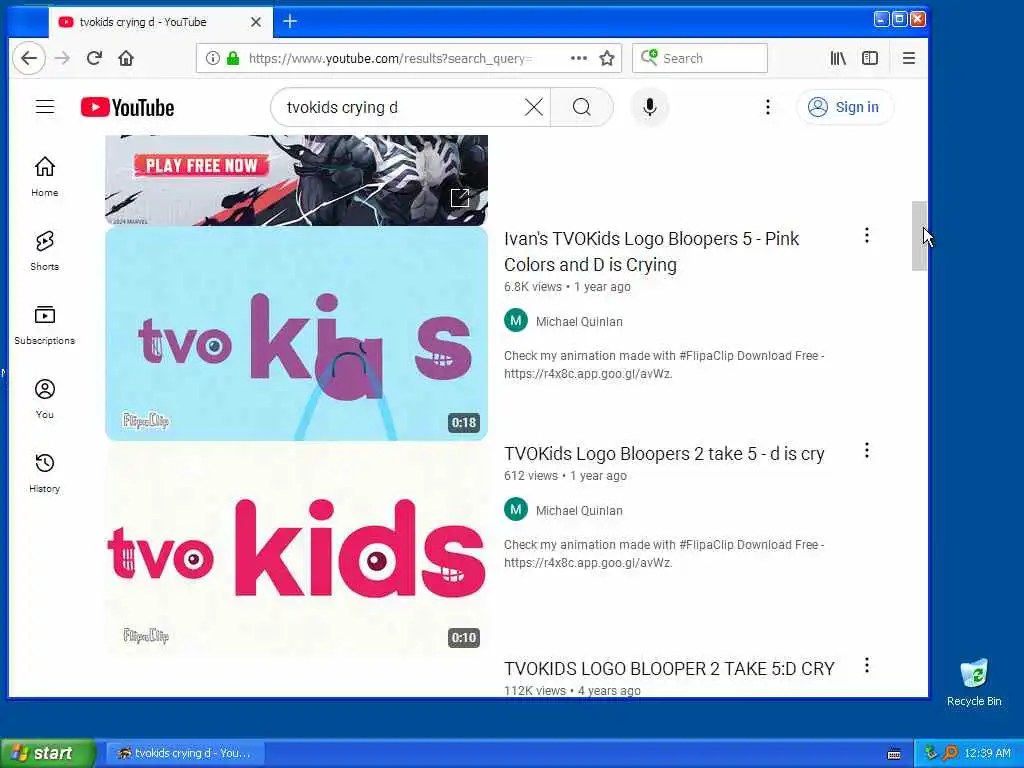Close the 'tvokids crying d' tab

click(256, 22)
